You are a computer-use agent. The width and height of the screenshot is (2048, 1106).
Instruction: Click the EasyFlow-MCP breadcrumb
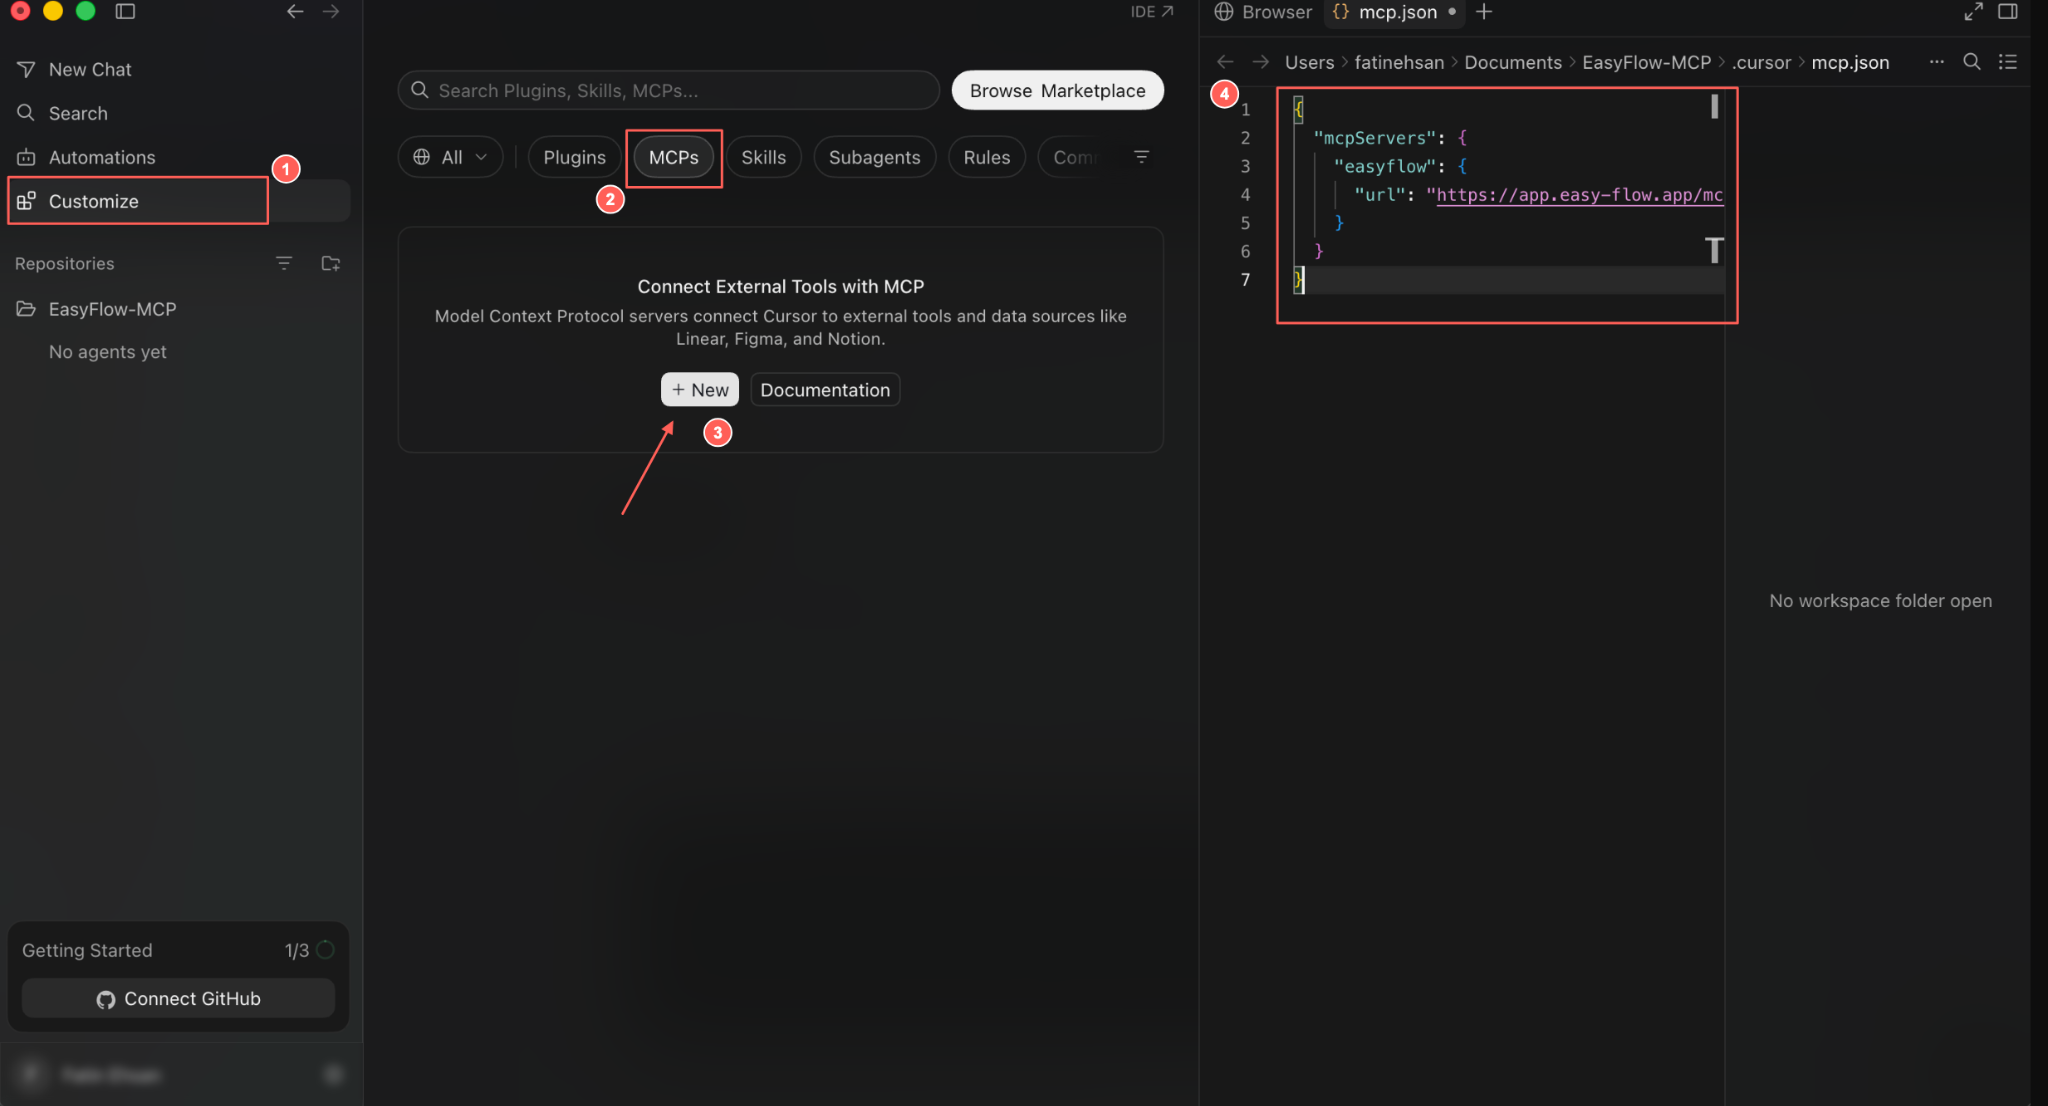[1646, 62]
